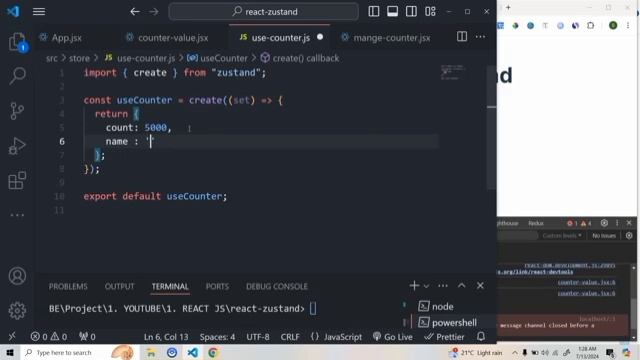
Task: Open the DEBUG CONSOLE tab
Action: coord(277,287)
